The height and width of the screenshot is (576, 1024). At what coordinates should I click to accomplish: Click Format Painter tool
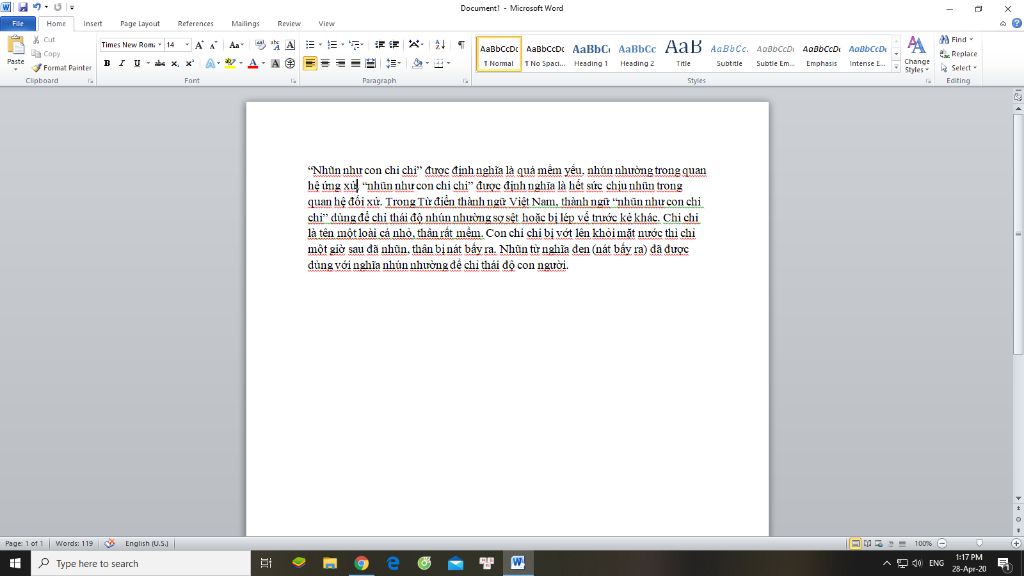point(61,68)
